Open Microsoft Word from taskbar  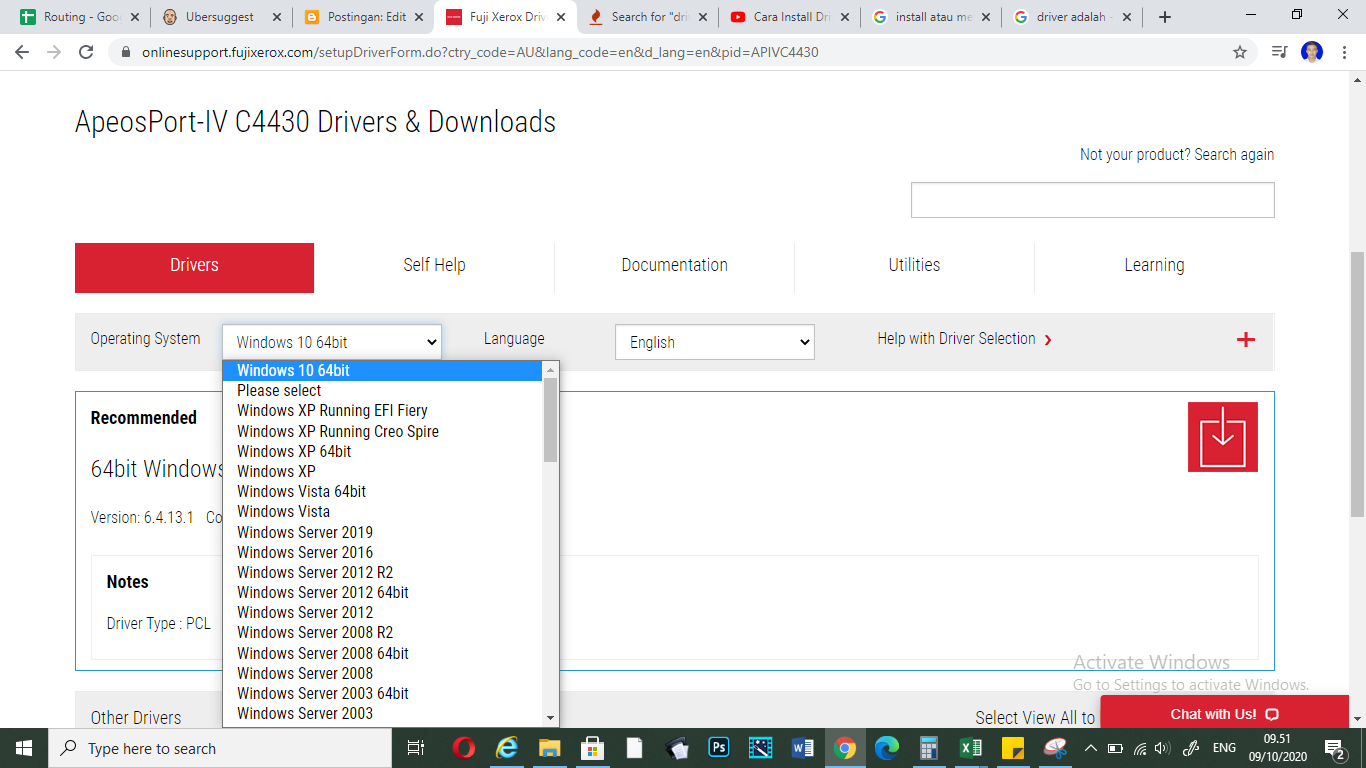[802, 748]
